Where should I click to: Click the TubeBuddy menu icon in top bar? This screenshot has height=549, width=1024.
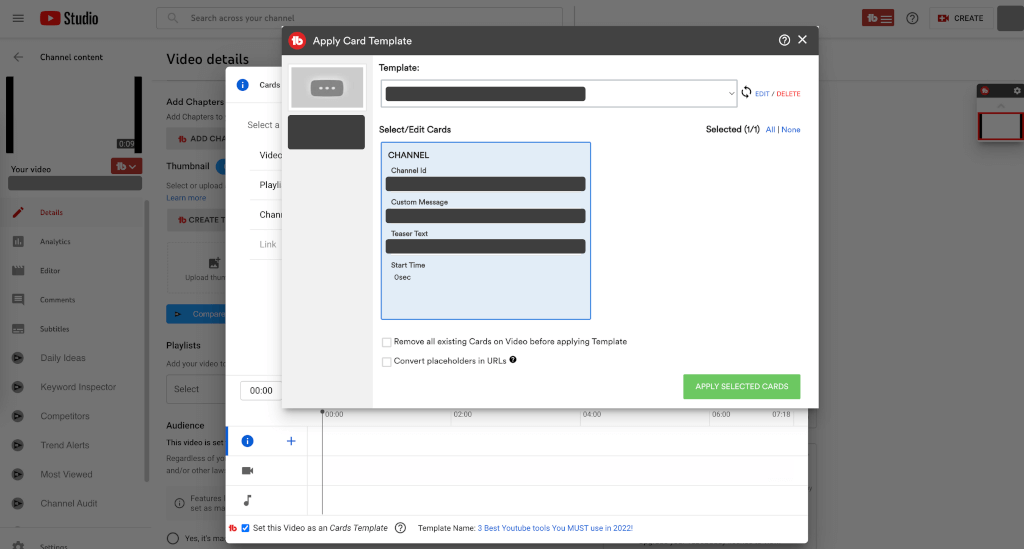[878, 18]
